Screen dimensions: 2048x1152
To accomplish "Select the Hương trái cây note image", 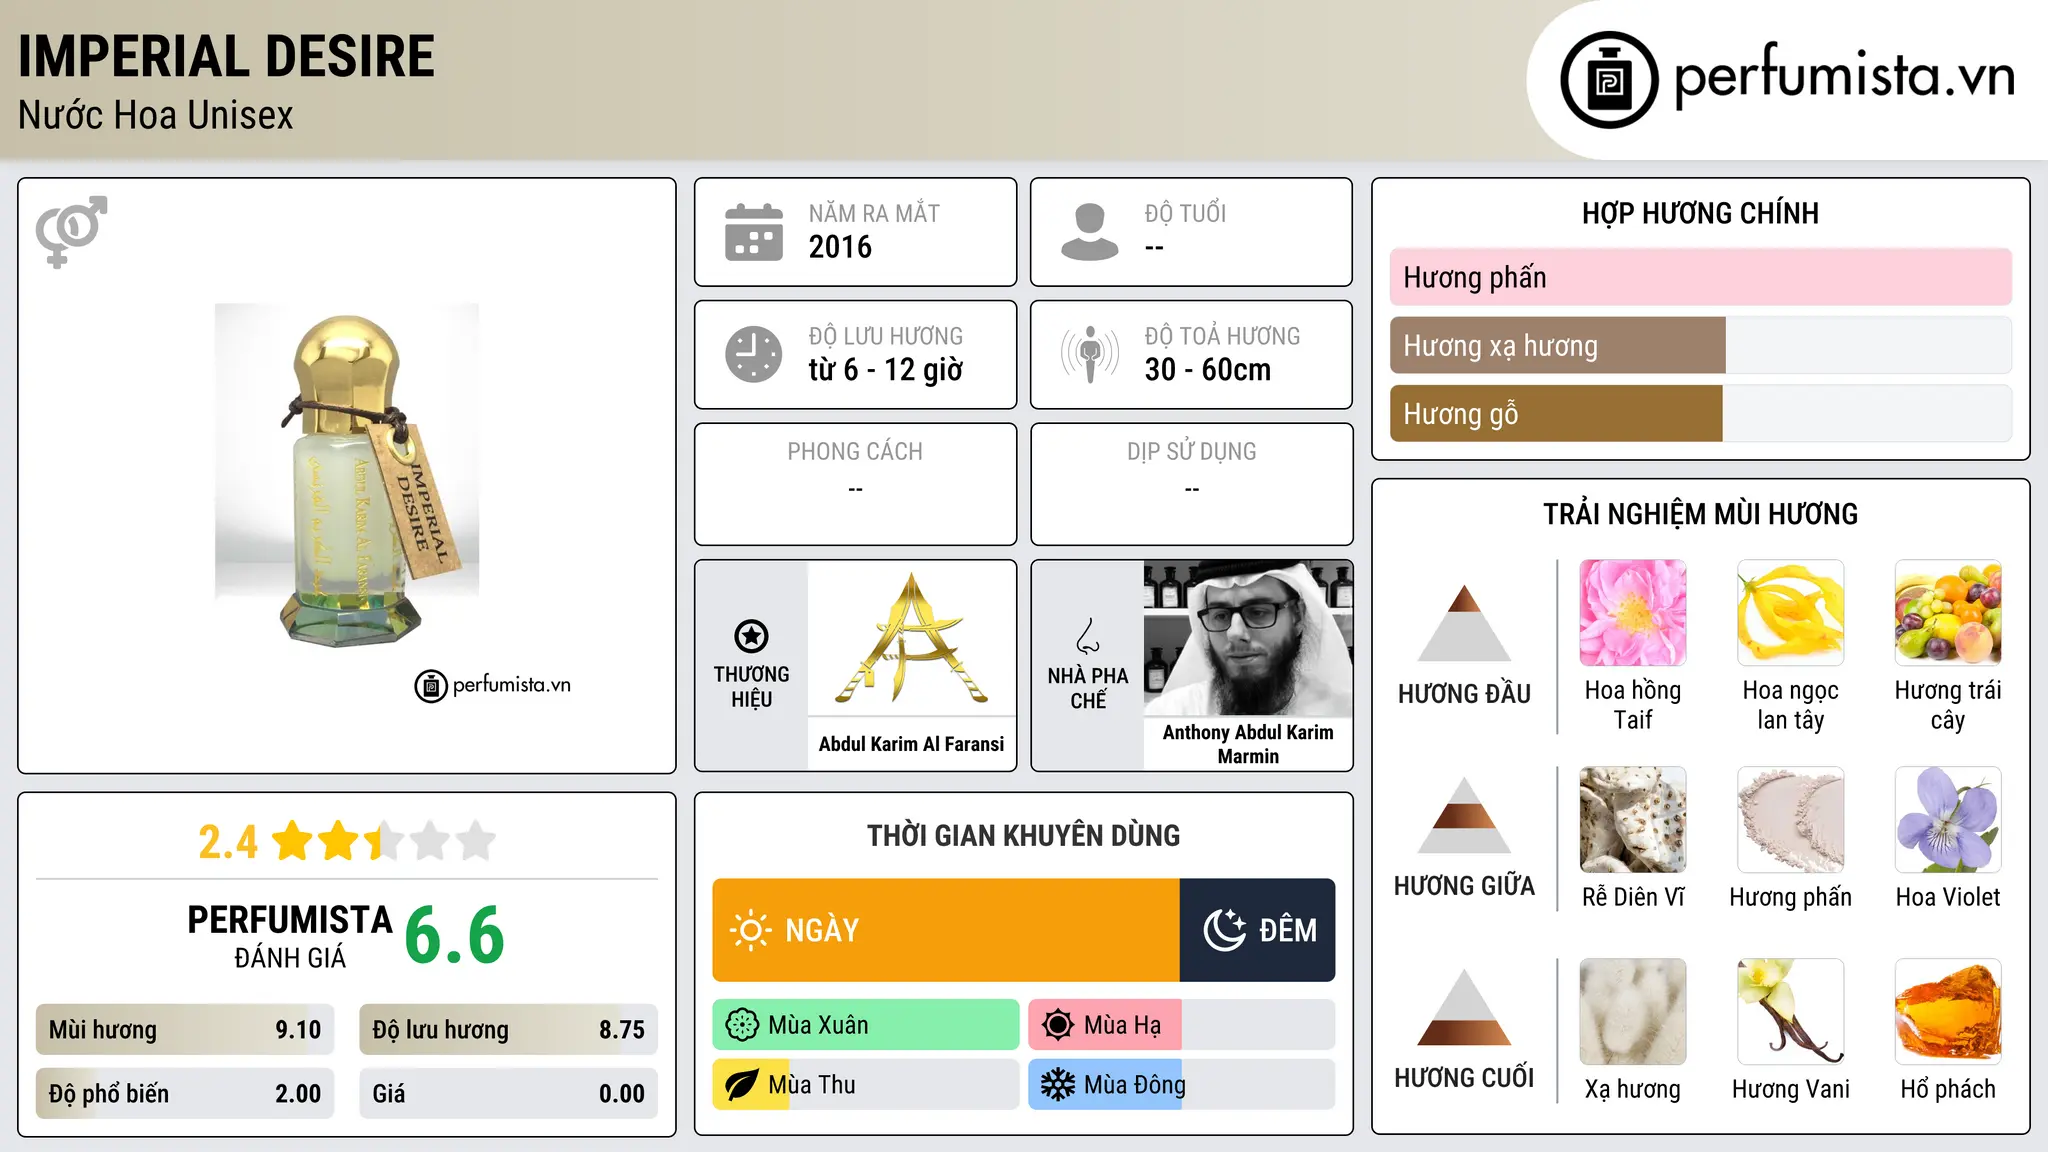I will (x=1948, y=613).
